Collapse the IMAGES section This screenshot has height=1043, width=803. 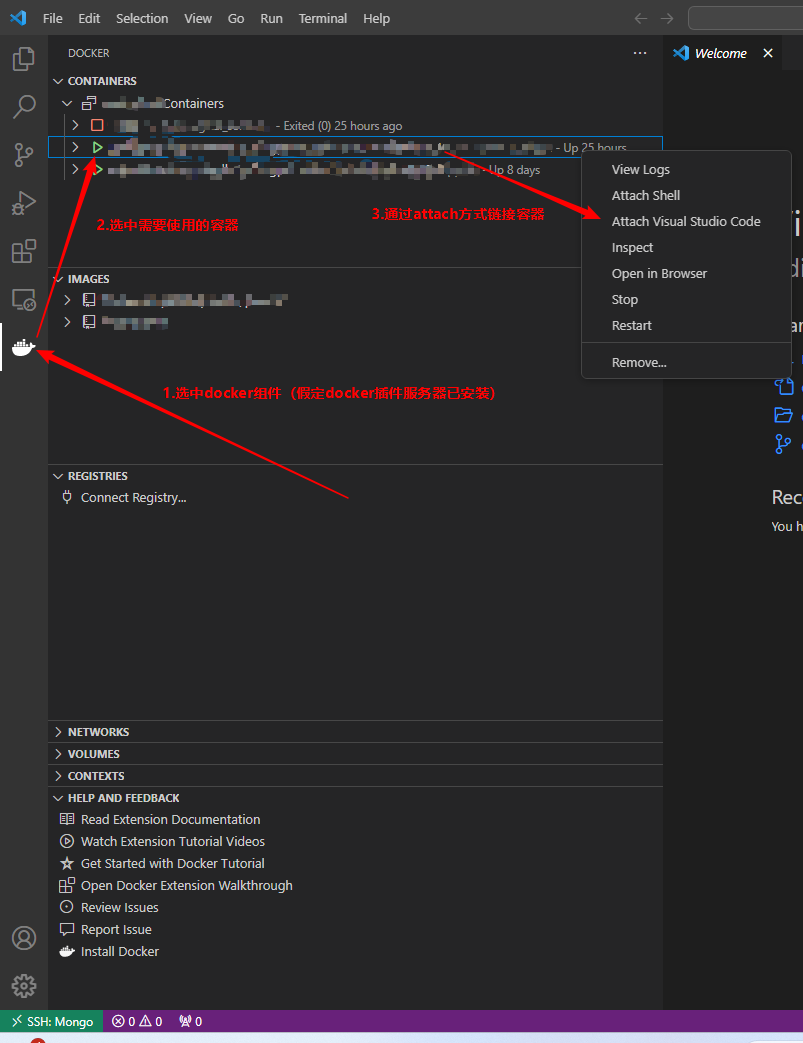tap(59, 279)
